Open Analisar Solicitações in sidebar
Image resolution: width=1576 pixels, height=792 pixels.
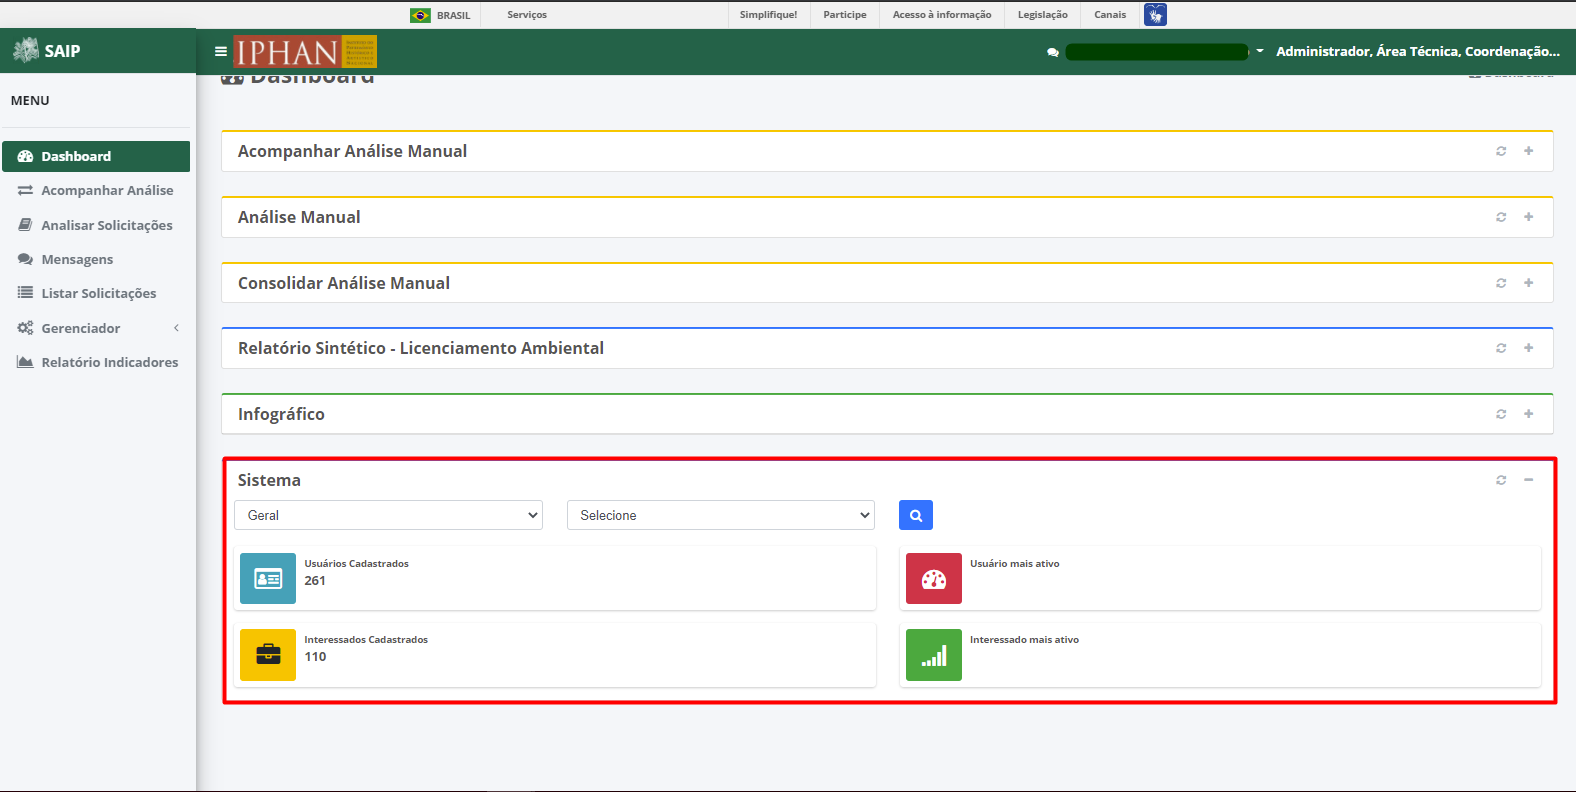pos(96,225)
